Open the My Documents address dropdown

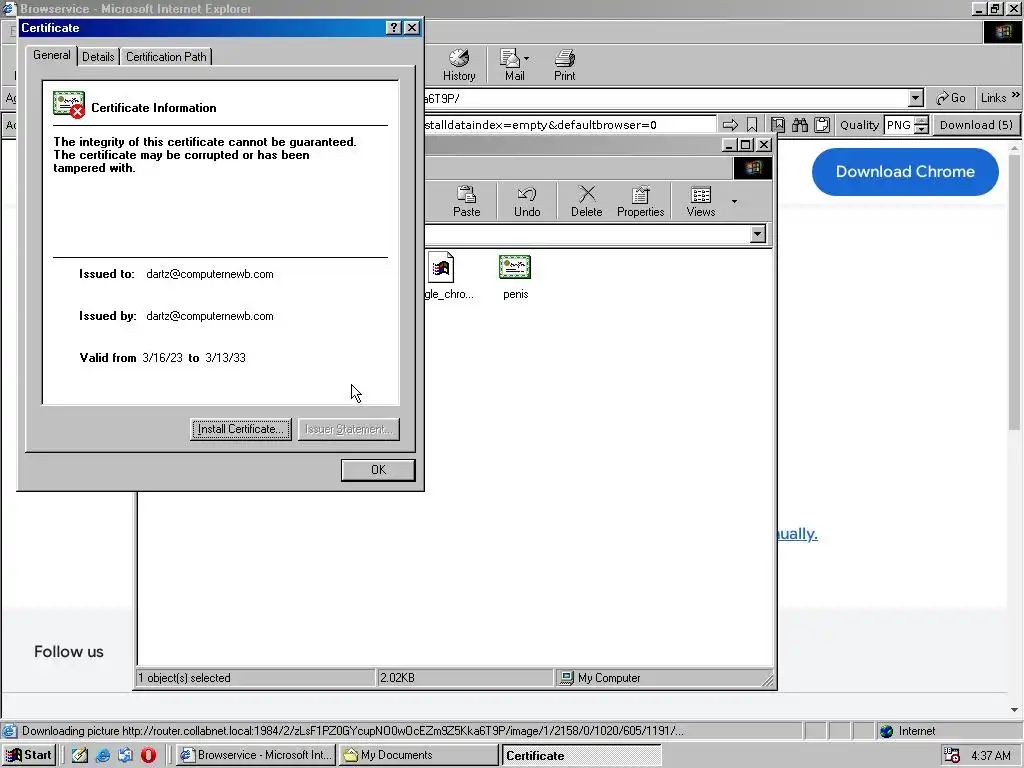pos(758,234)
